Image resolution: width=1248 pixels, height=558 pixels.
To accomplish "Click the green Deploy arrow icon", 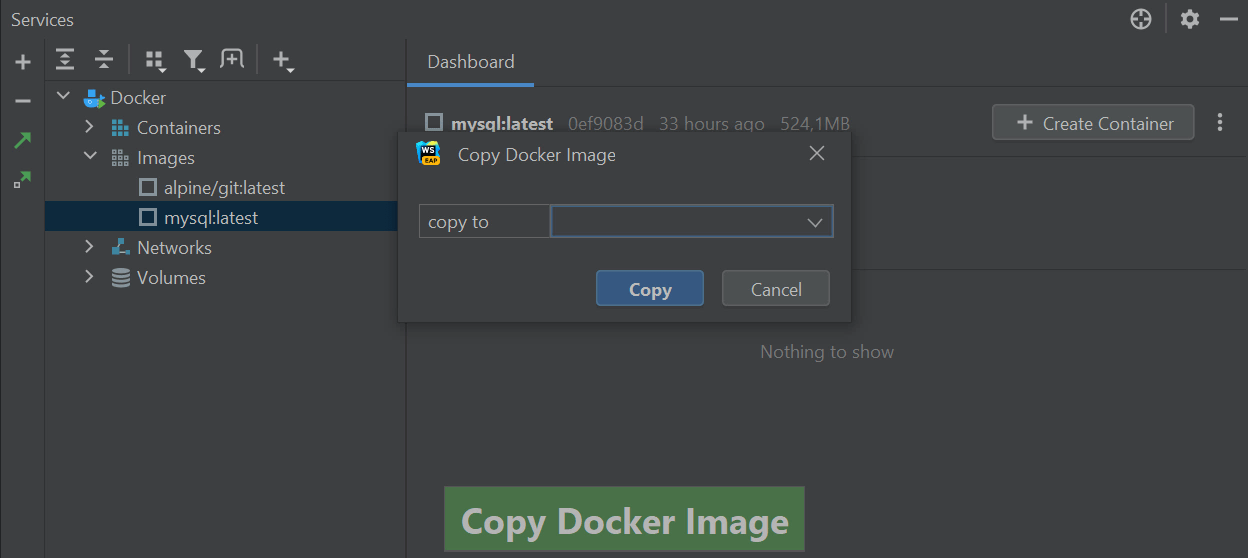I will click(x=22, y=140).
